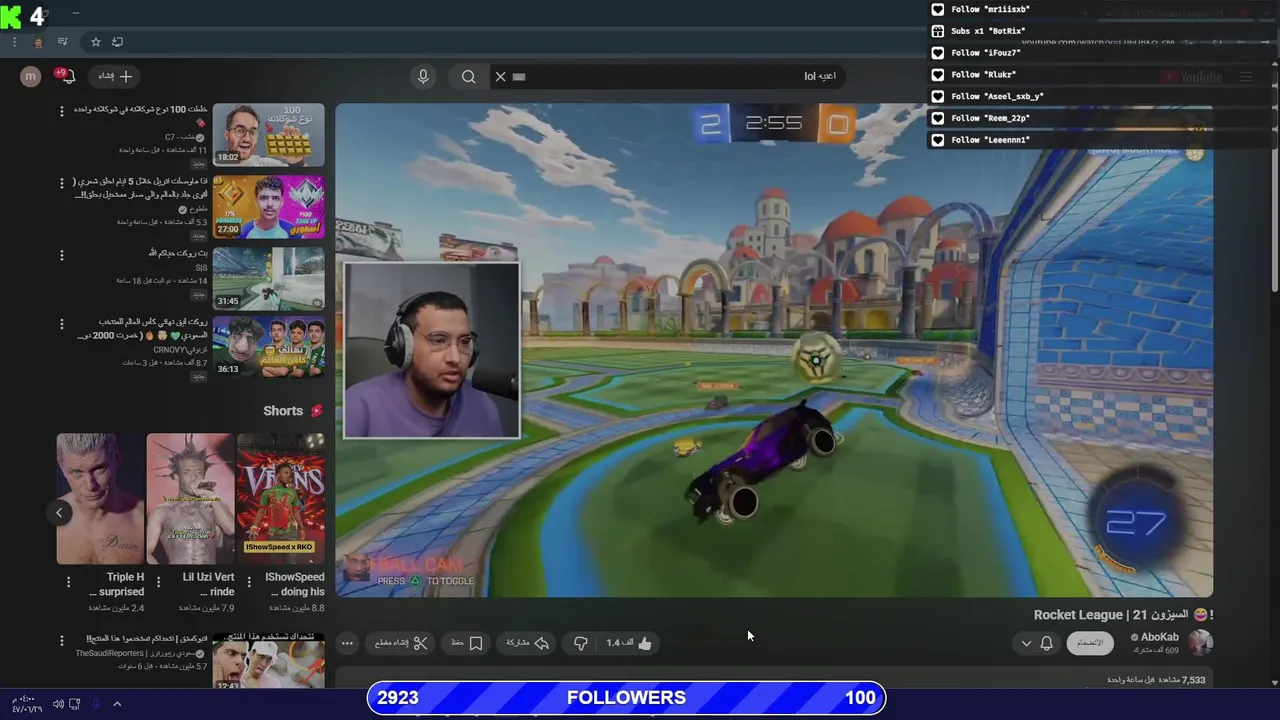
Task: Open the 18:02 video thumbnail
Action: coord(268,135)
